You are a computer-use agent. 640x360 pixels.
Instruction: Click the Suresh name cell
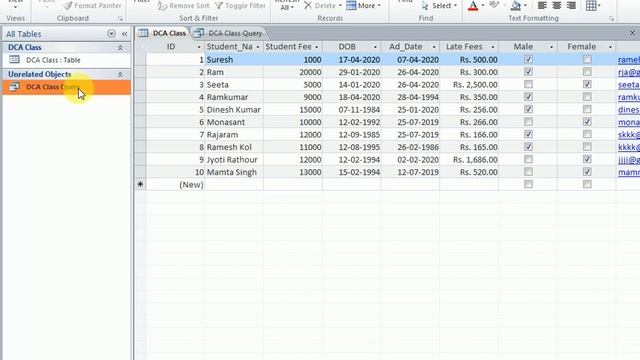click(x=234, y=60)
